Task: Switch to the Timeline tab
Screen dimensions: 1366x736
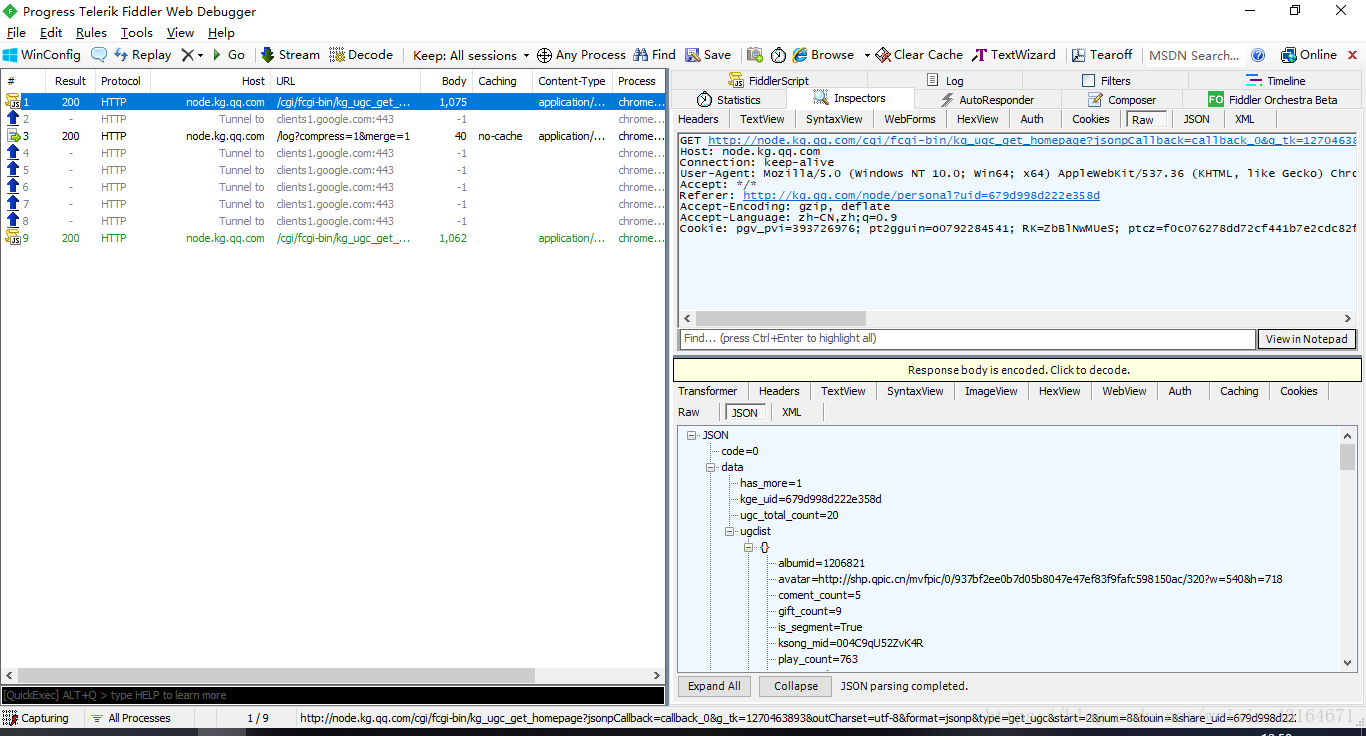Action: pos(1275,81)
